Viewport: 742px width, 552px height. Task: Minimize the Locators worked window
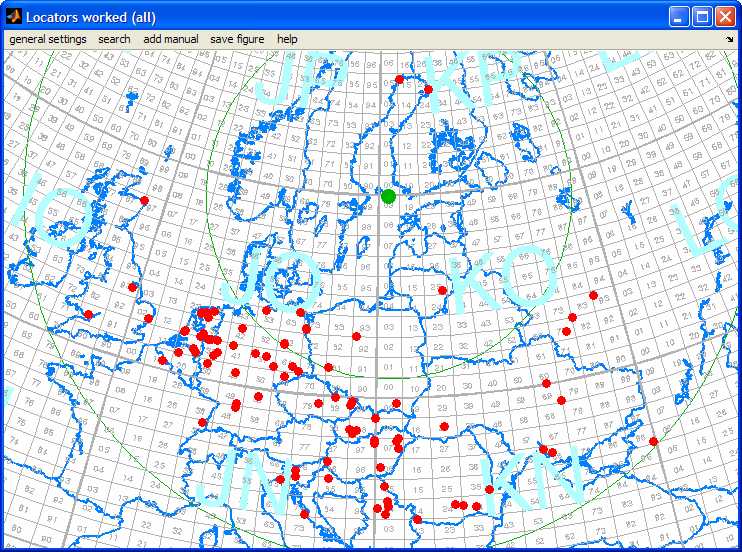pos(679,17)
